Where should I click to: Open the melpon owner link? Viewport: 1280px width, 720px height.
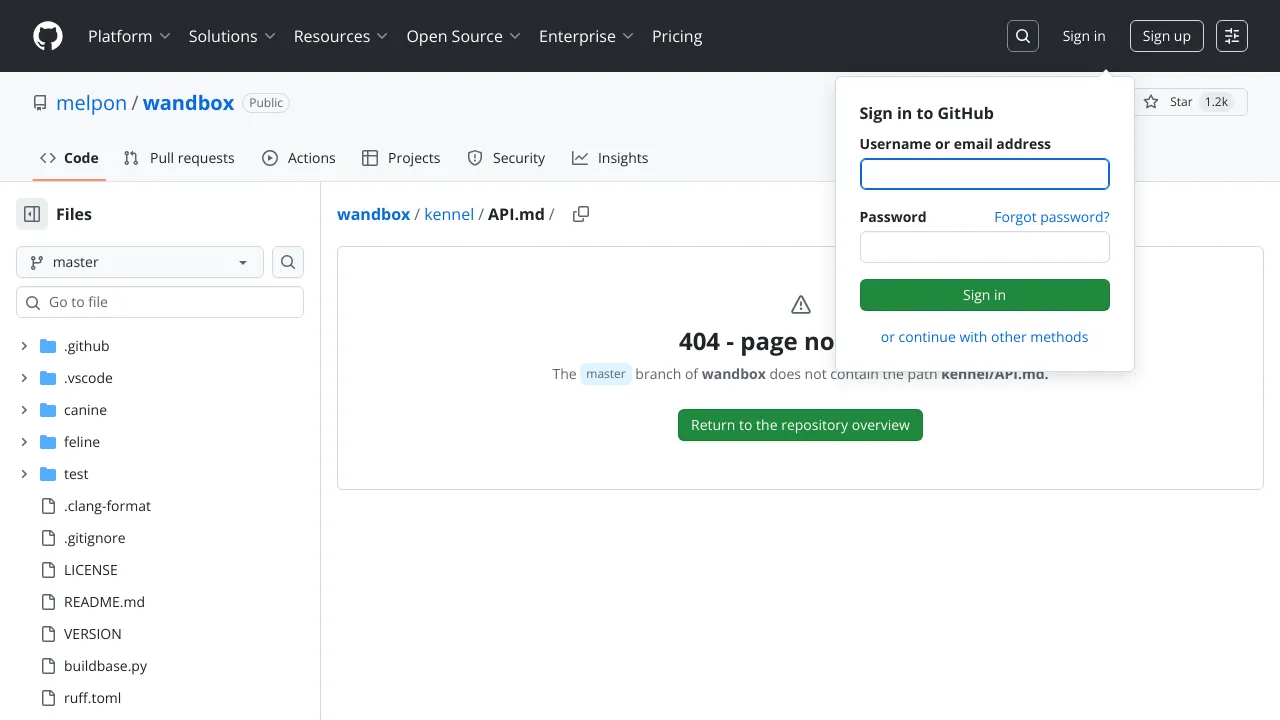pyautogui.click(x=91, y=103)
